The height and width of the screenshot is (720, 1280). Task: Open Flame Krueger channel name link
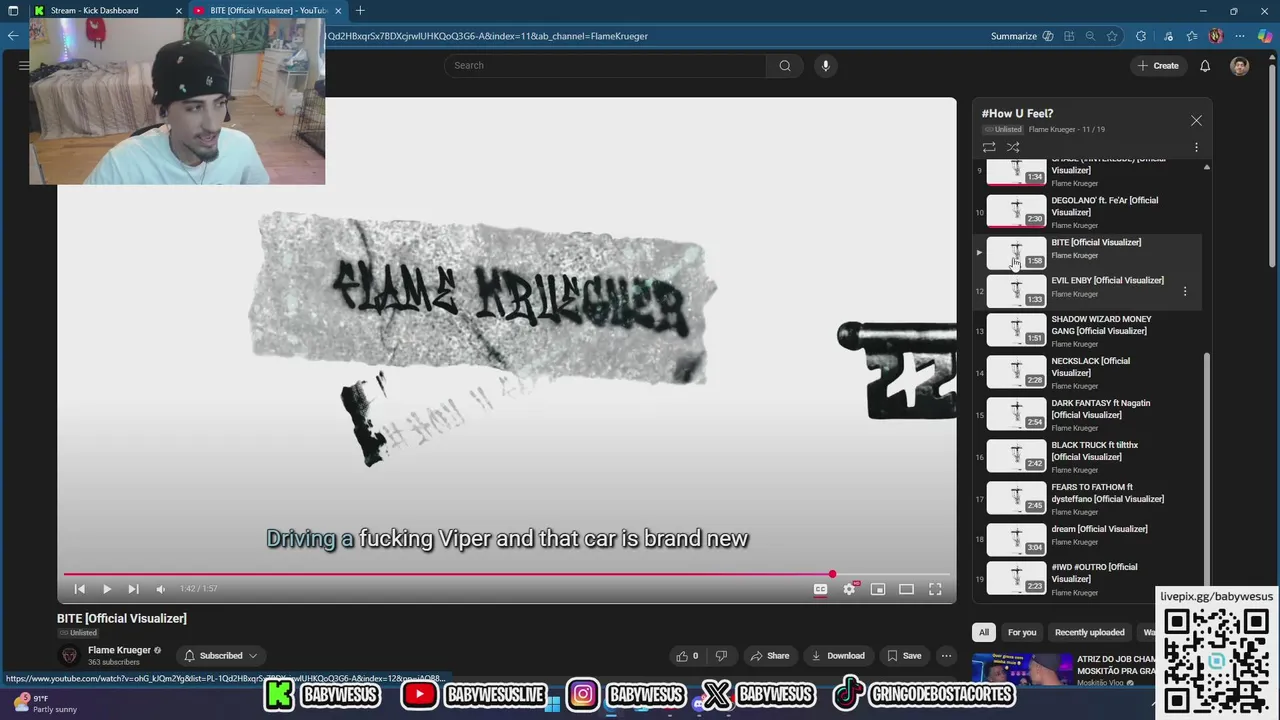pyautogui.click(x=119, y=650)
